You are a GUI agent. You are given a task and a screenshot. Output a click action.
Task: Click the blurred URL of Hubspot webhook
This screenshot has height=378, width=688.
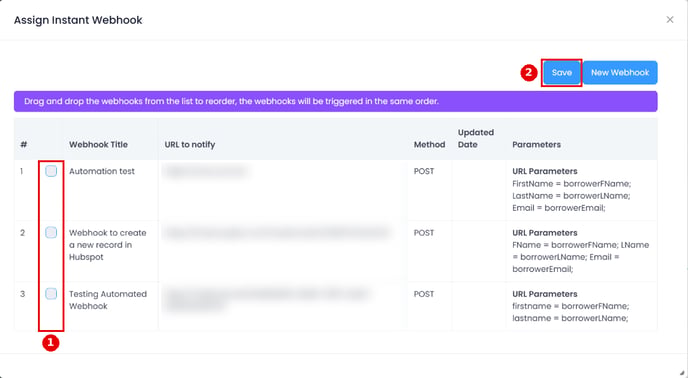point(277,233)
